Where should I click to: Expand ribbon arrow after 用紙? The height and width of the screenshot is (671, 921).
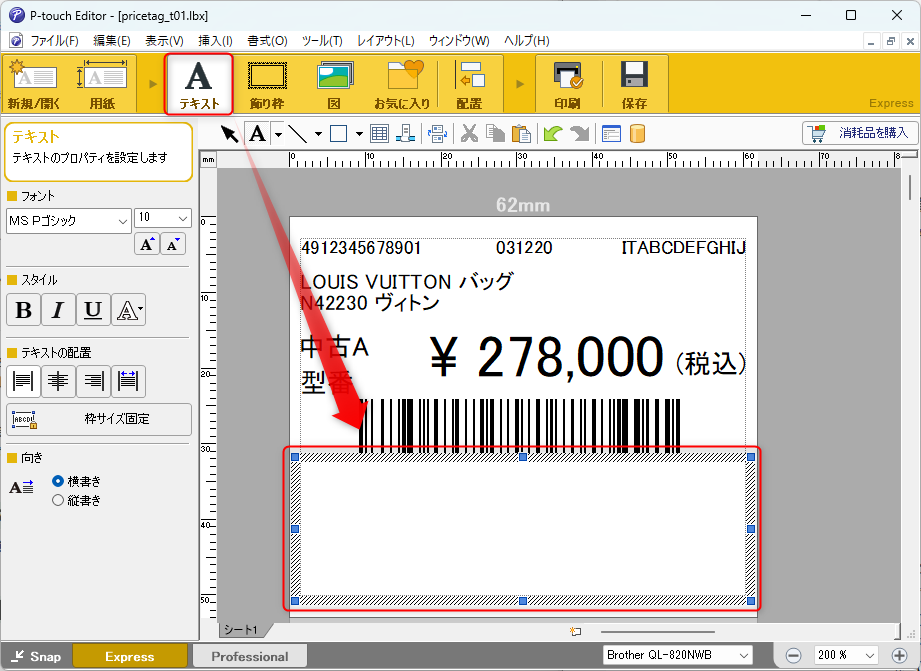[153, 84]
